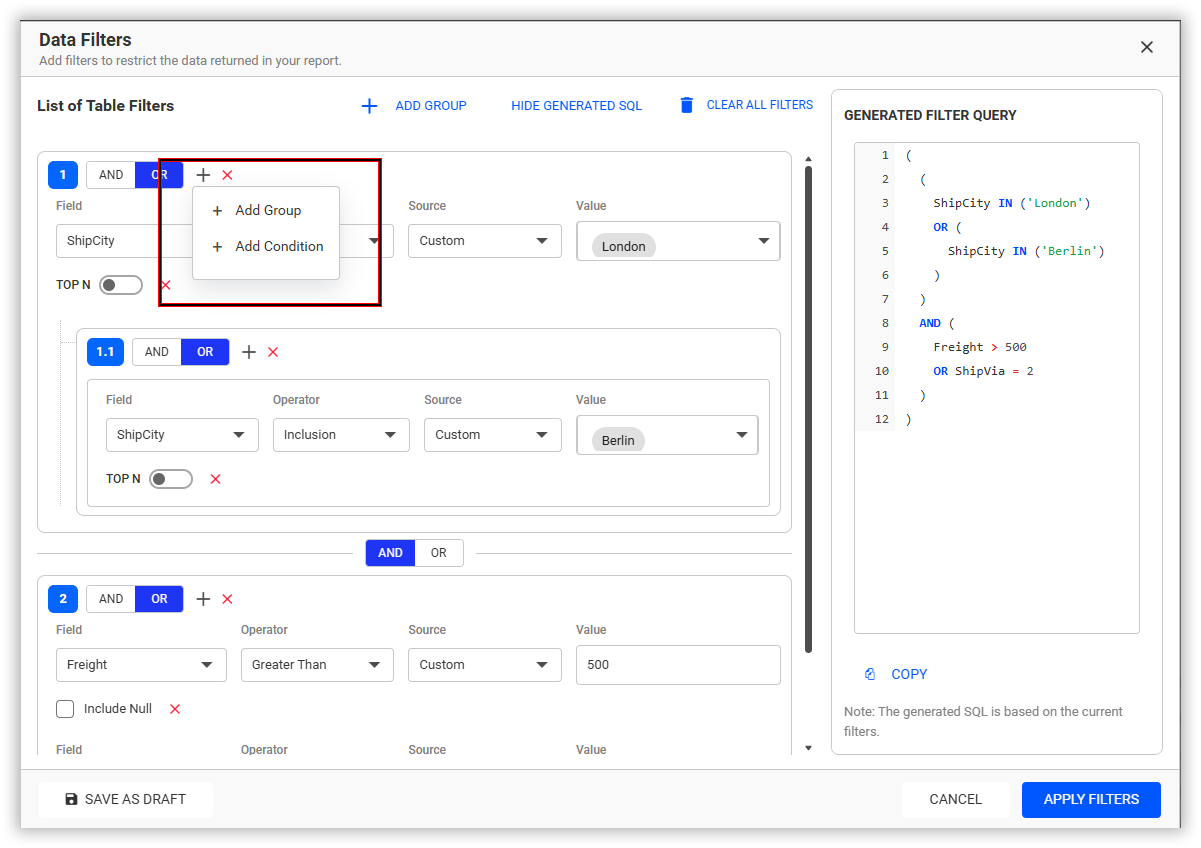
Task: Choose Add Group from the popup menu
Action: pos(266,210)
